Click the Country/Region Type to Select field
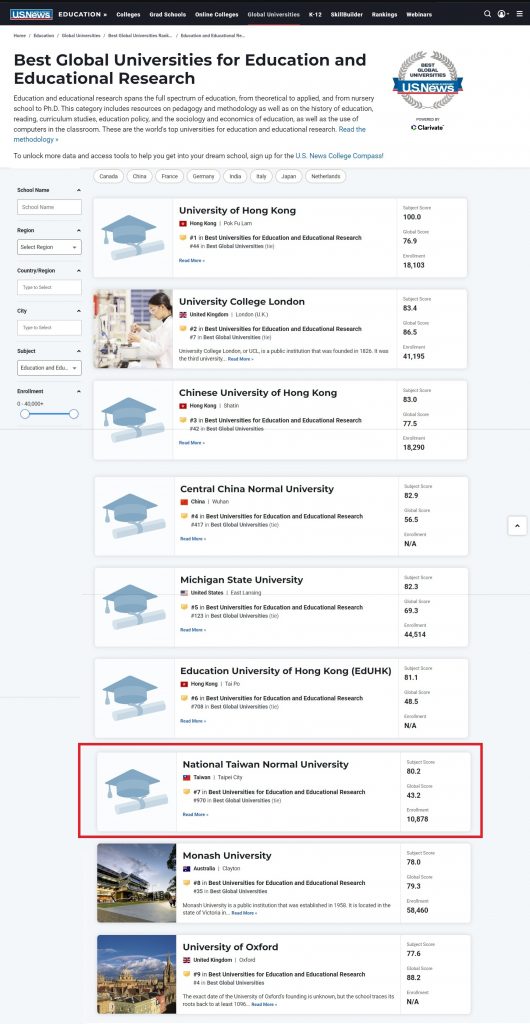The width and height of the screenshot is (530, 1024). [50, 287]
